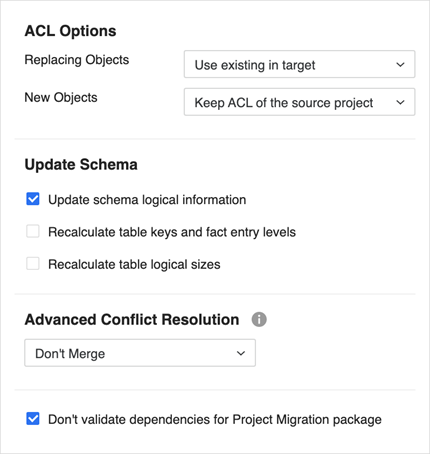The image size is (430, 454).
Task: Click the Advanced Conflict Resolution heading text
Action: coord(132,319)
